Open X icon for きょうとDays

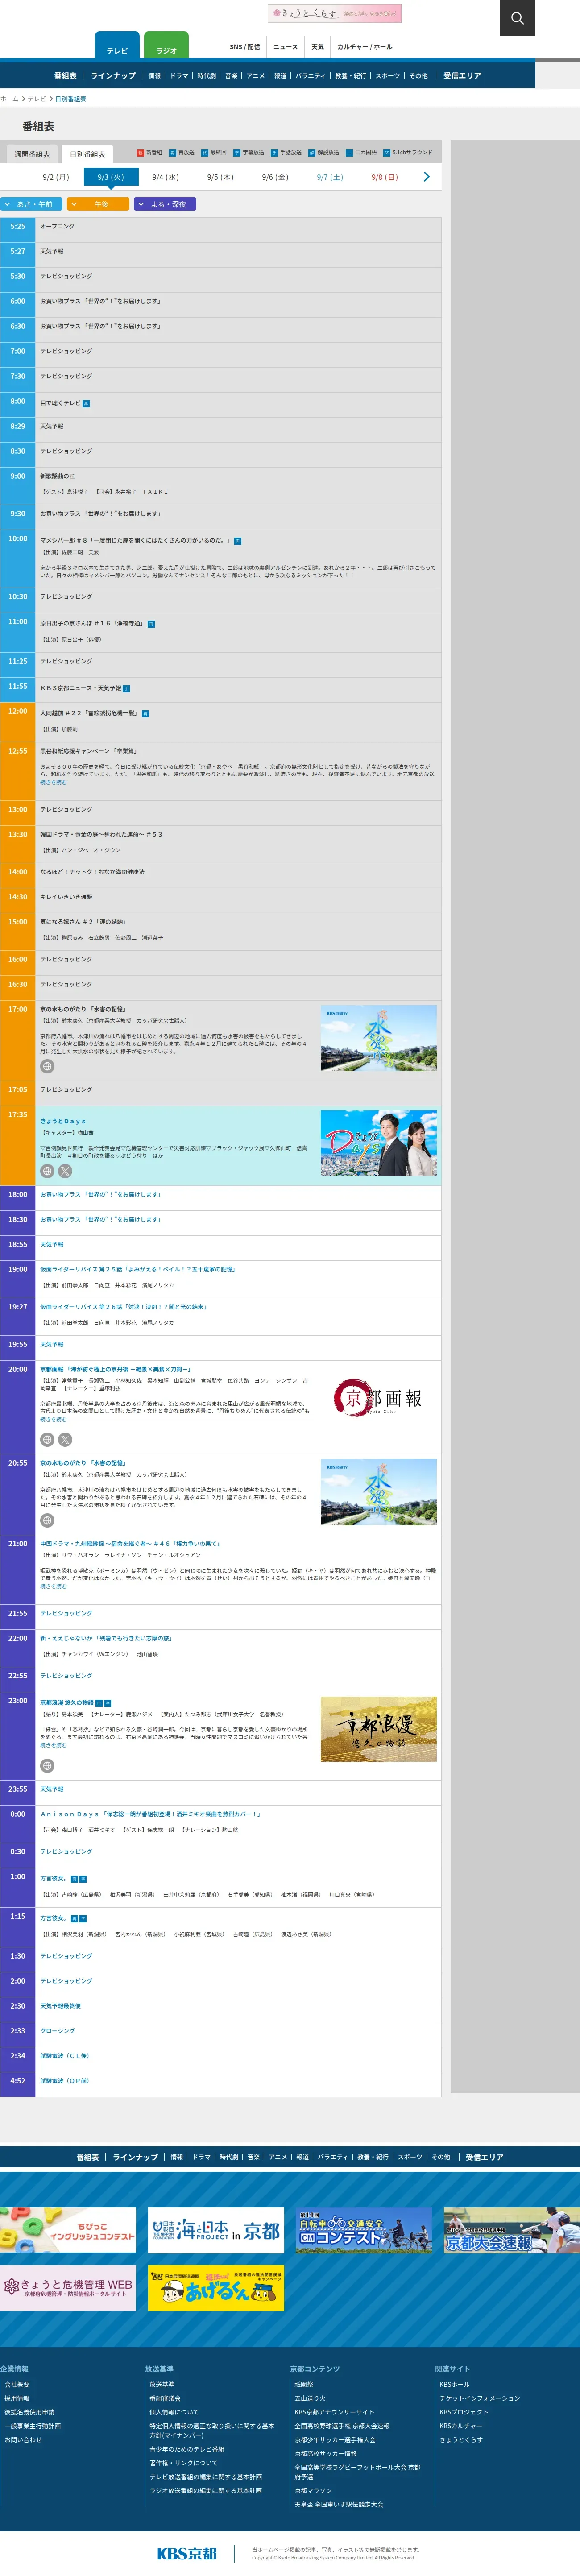(x=65, y=1171)
